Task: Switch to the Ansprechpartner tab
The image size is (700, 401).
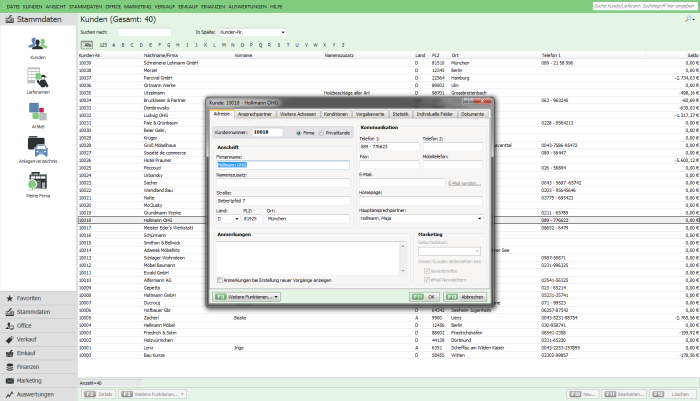Action: pos(254,114)
